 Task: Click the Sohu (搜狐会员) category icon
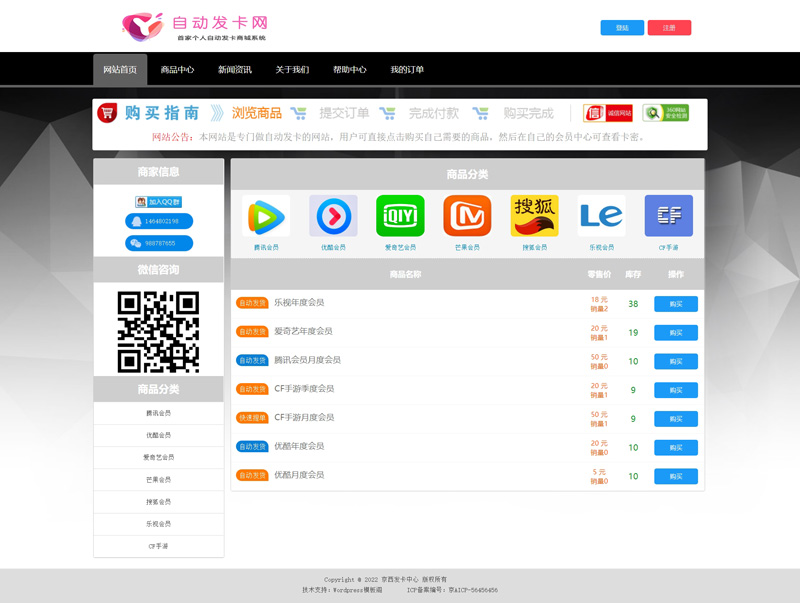point(534,215)
